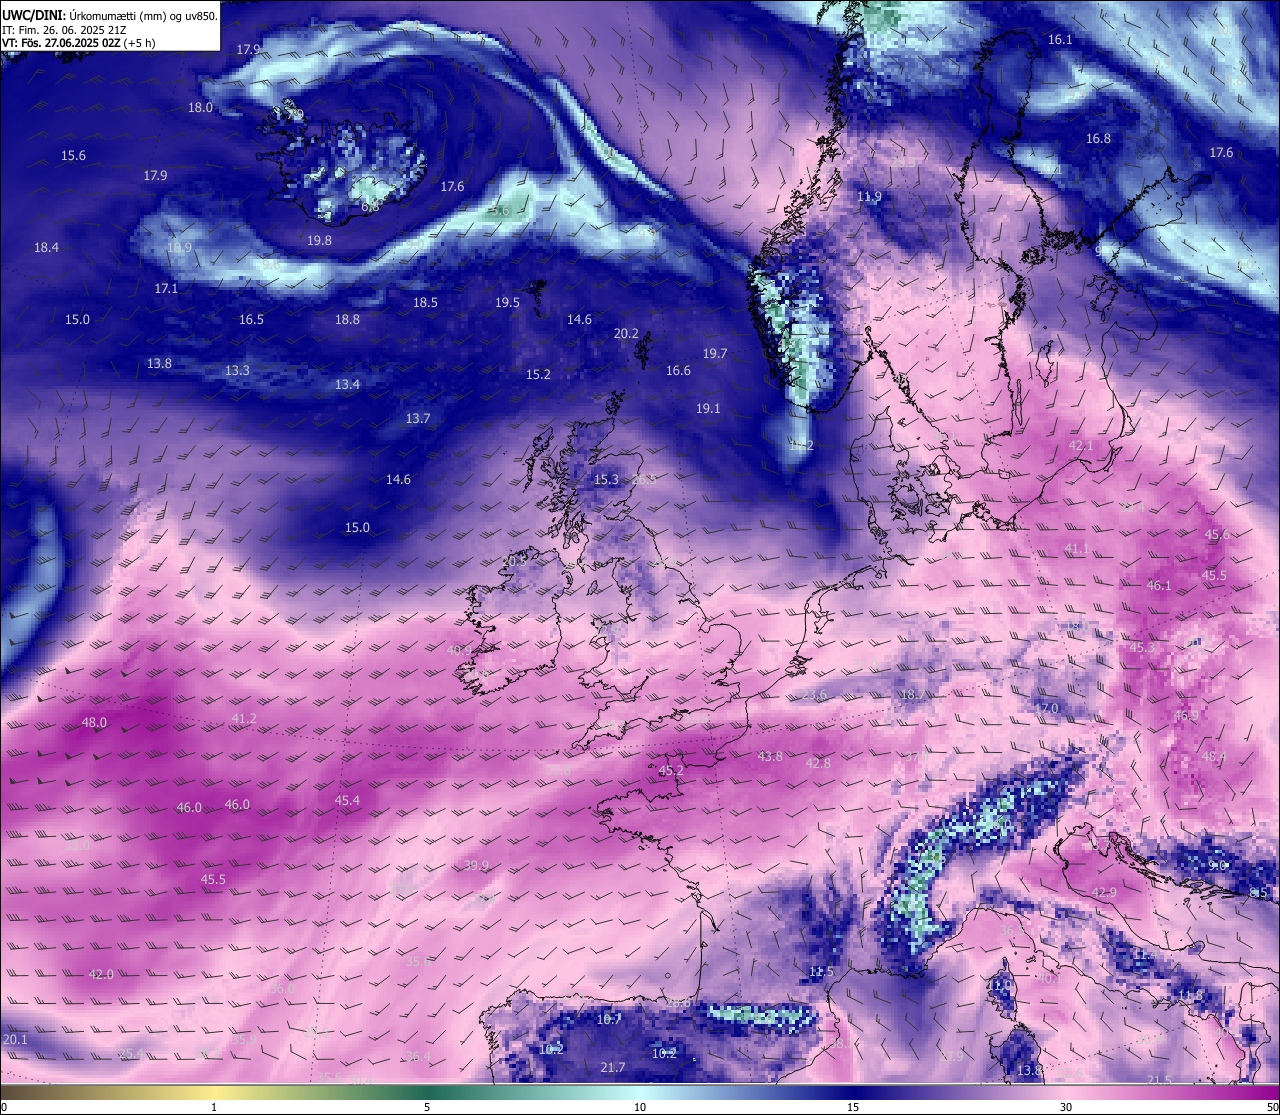Click the 16.1 value at the top right
The width and height of the screenshot is (1280, 1115).
pos(1060,39)
